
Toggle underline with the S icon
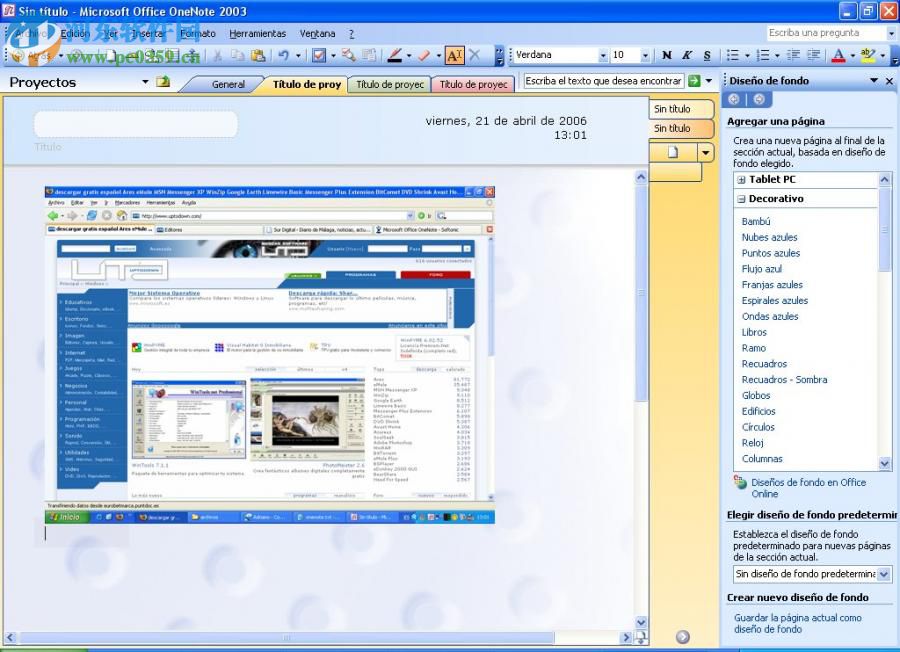coord(707,55)
